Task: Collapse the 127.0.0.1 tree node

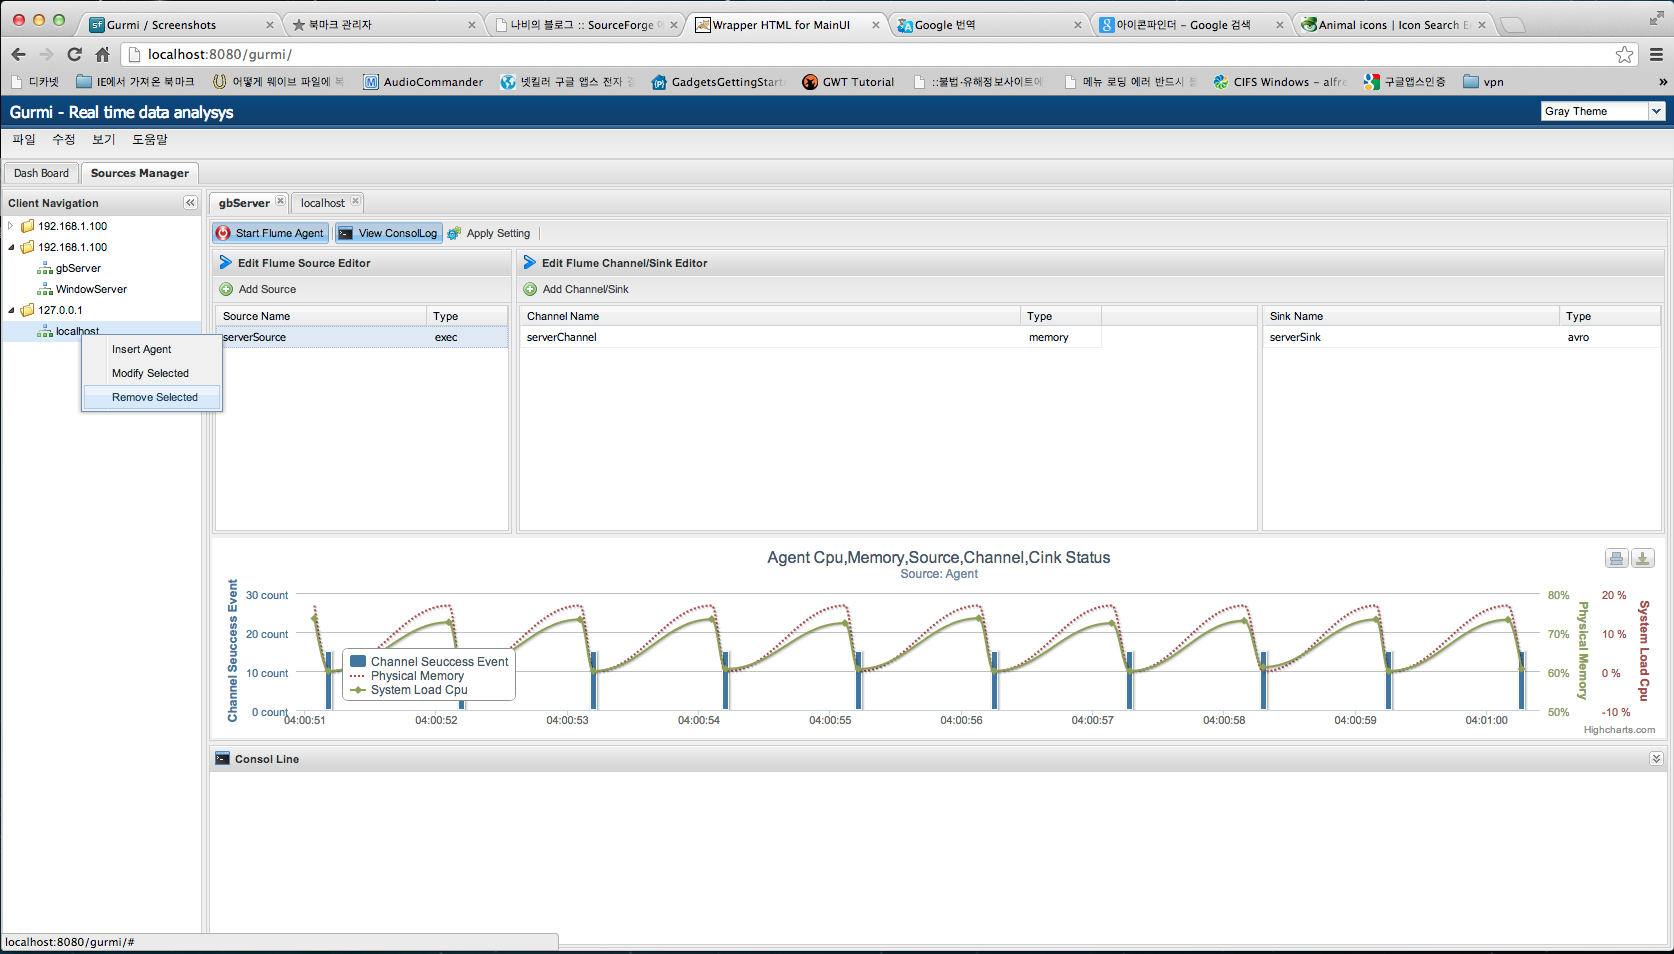Action: pos(11,310)
